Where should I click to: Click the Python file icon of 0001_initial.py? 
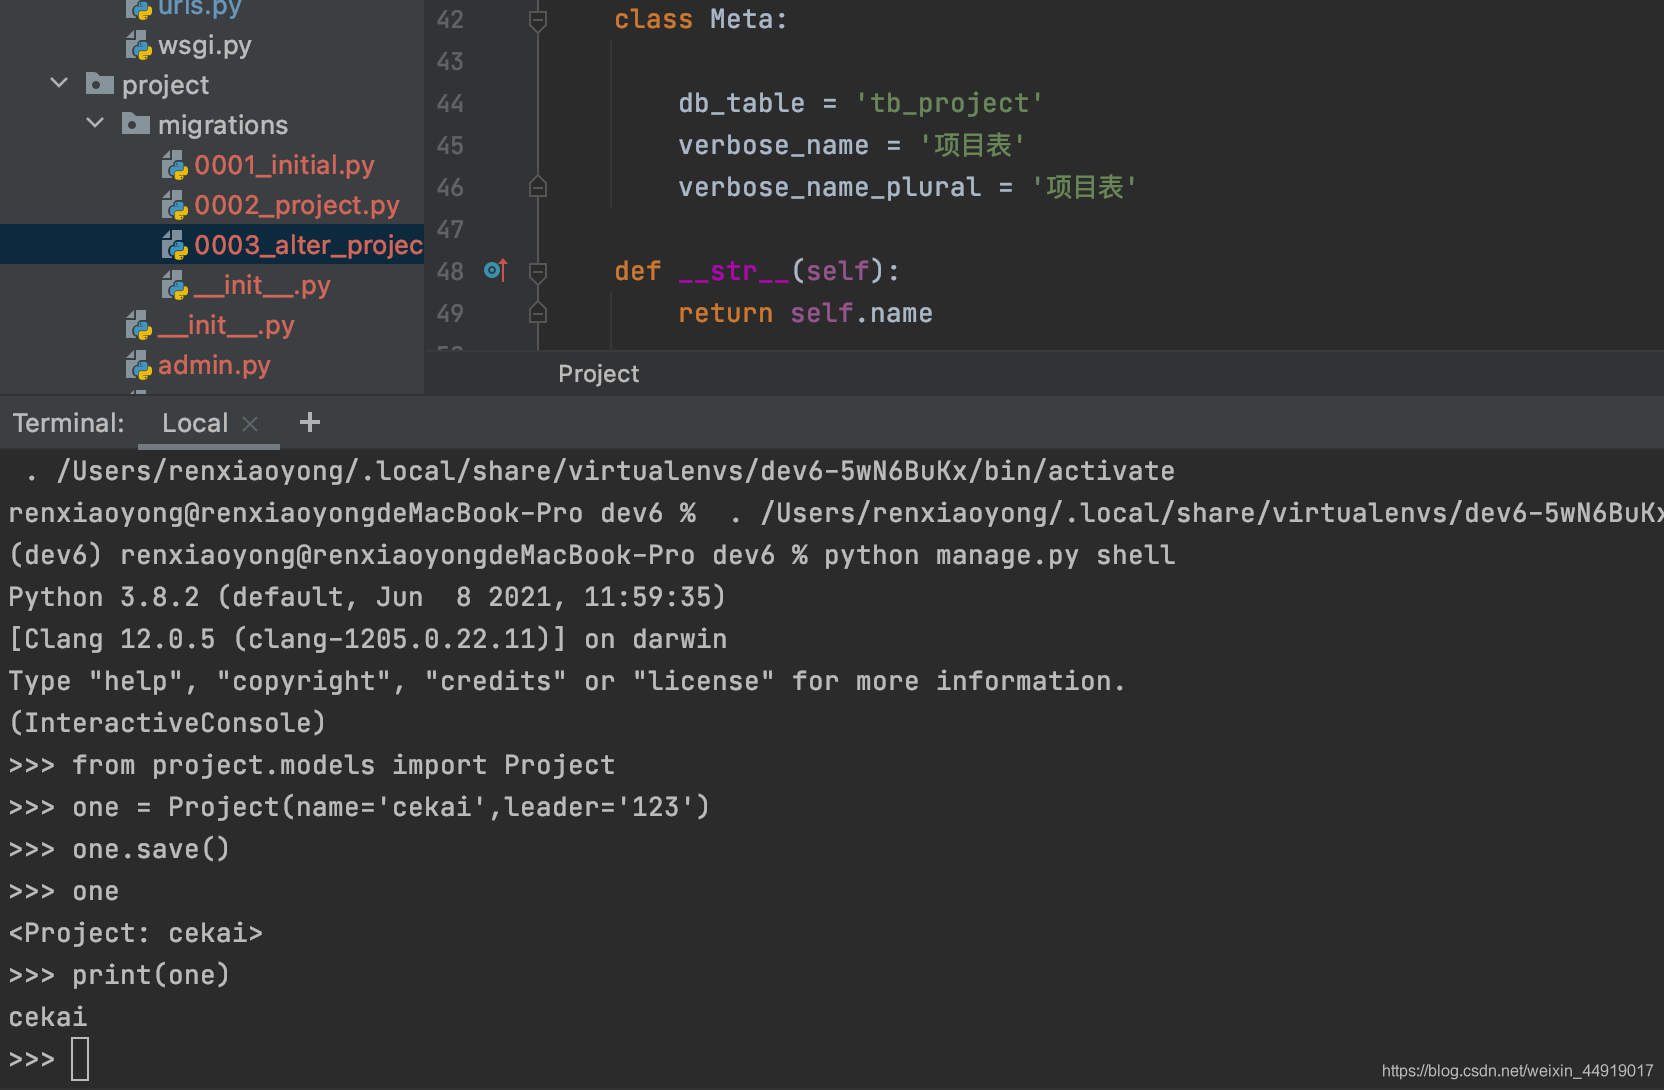(175, 165)
